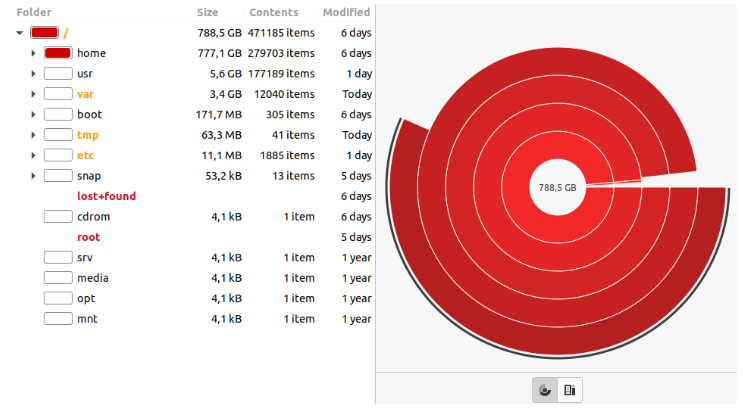The width and height of the screenshot is (743, 410).
Task: Click the 788,5 GB chart center
Action: tap(557, 187)
